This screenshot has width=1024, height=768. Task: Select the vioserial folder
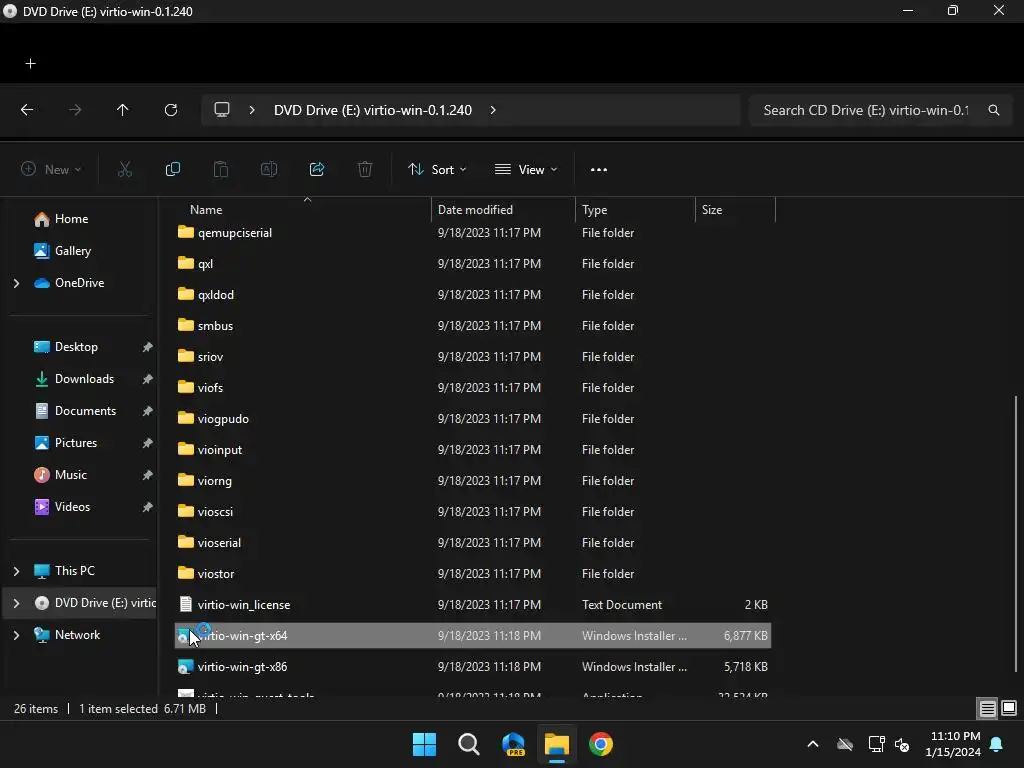pos(473,543)
